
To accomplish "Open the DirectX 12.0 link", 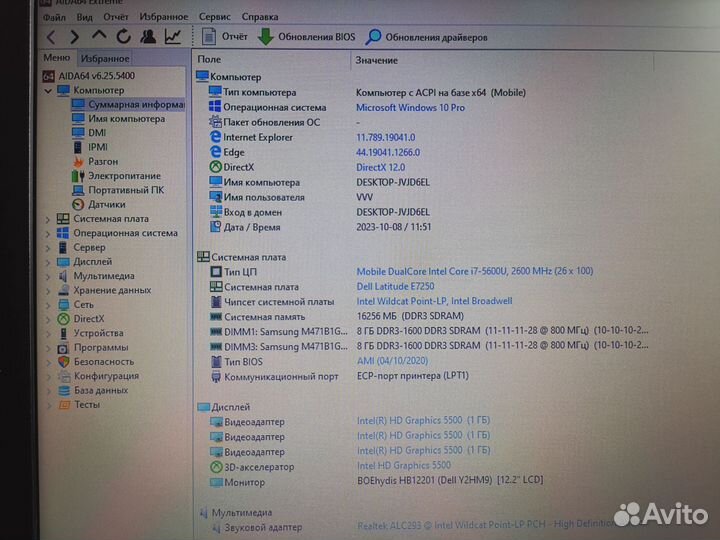I will [381, 167].
